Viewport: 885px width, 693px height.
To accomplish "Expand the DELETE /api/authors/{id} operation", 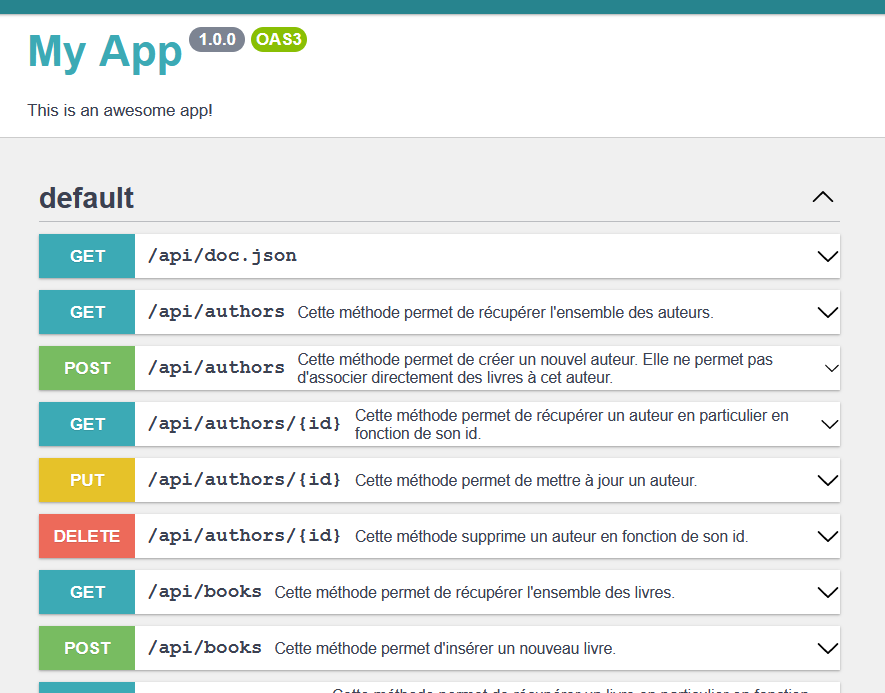I will click(x=827, y=536).
